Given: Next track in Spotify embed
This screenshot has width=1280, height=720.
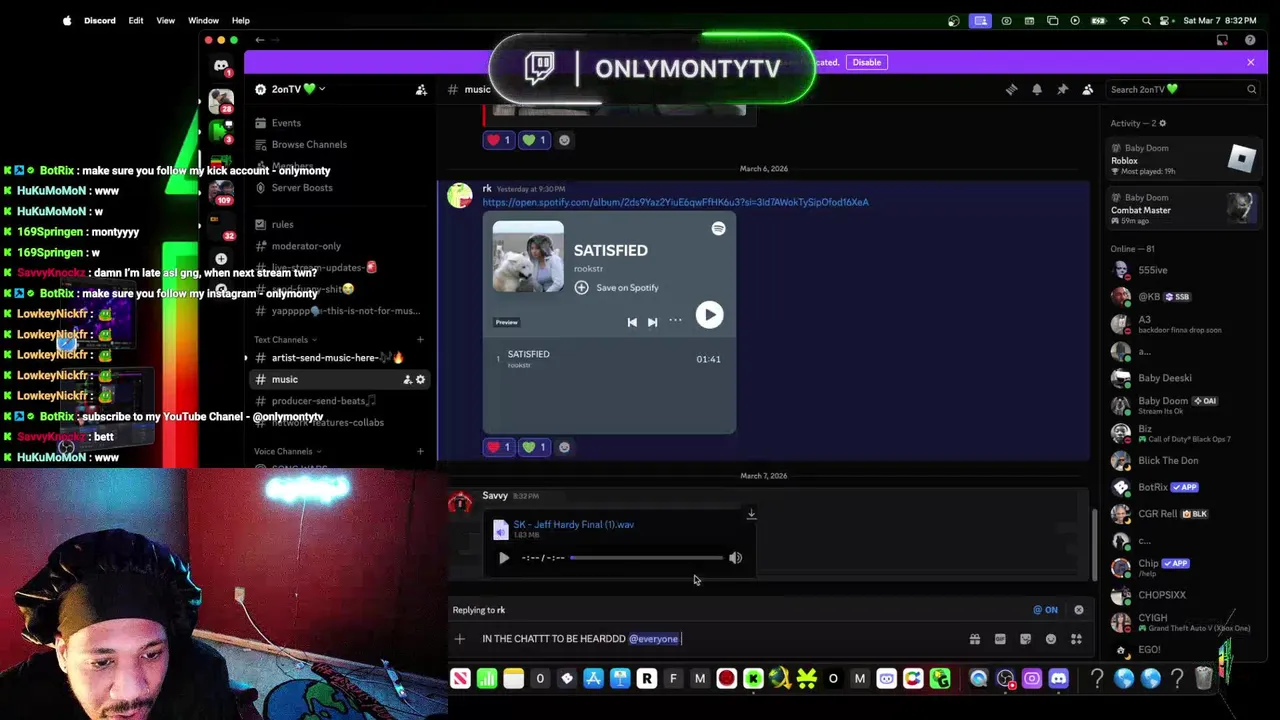Looking at the screenshot, I should [x=652, y=322].
